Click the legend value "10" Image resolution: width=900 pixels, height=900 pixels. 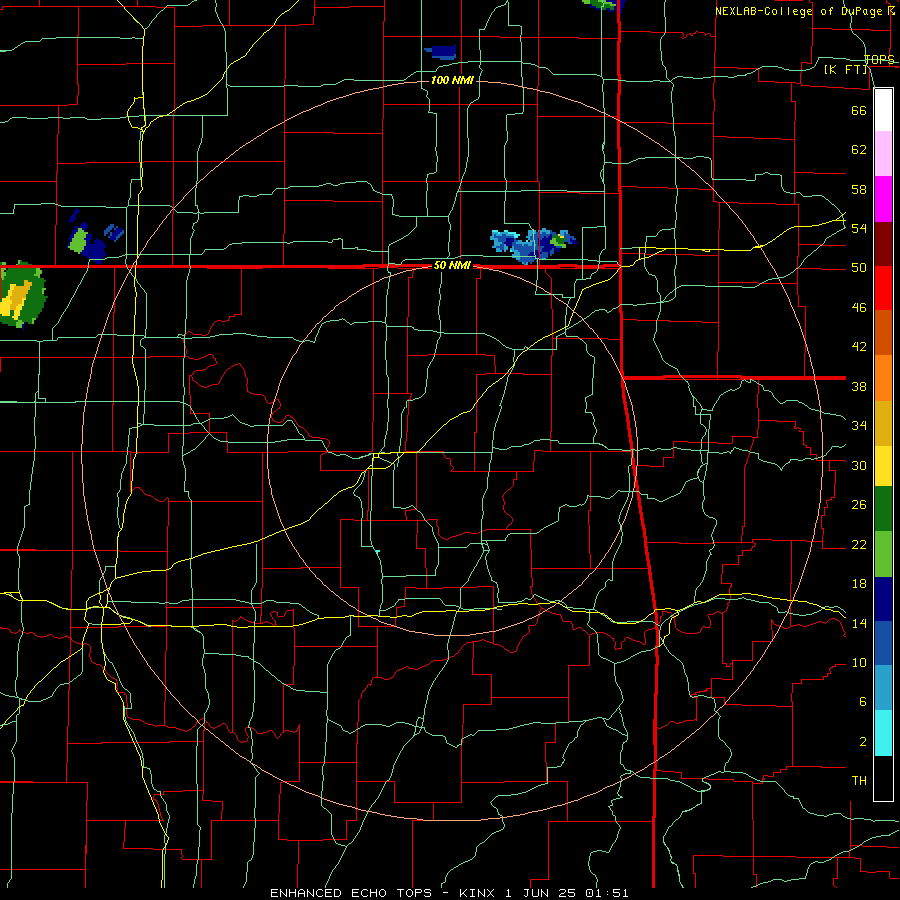tap(859, 663)
